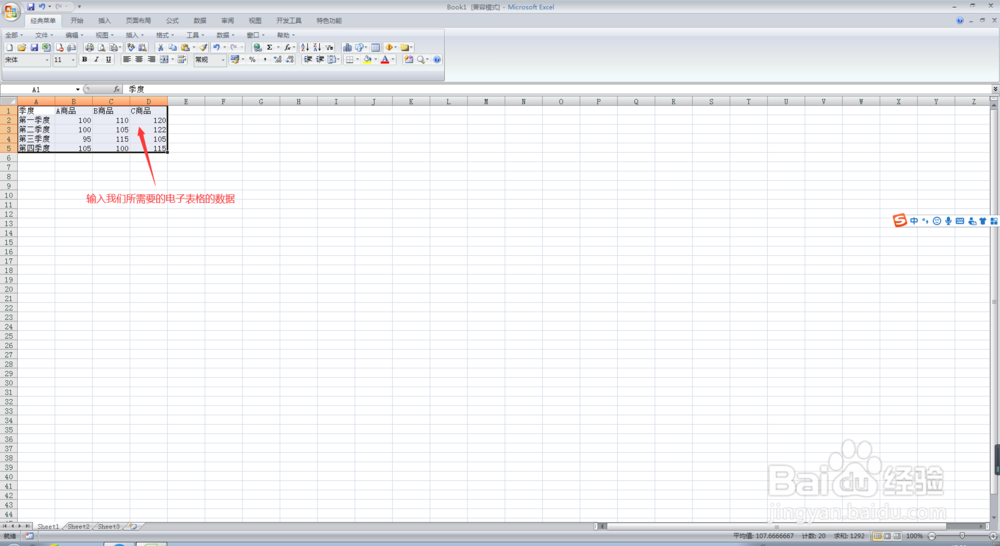Image resolution: width=1000 pixels, height=546 pixels.
Task: Open the font size dropdown showing 11
Action: 73,59
